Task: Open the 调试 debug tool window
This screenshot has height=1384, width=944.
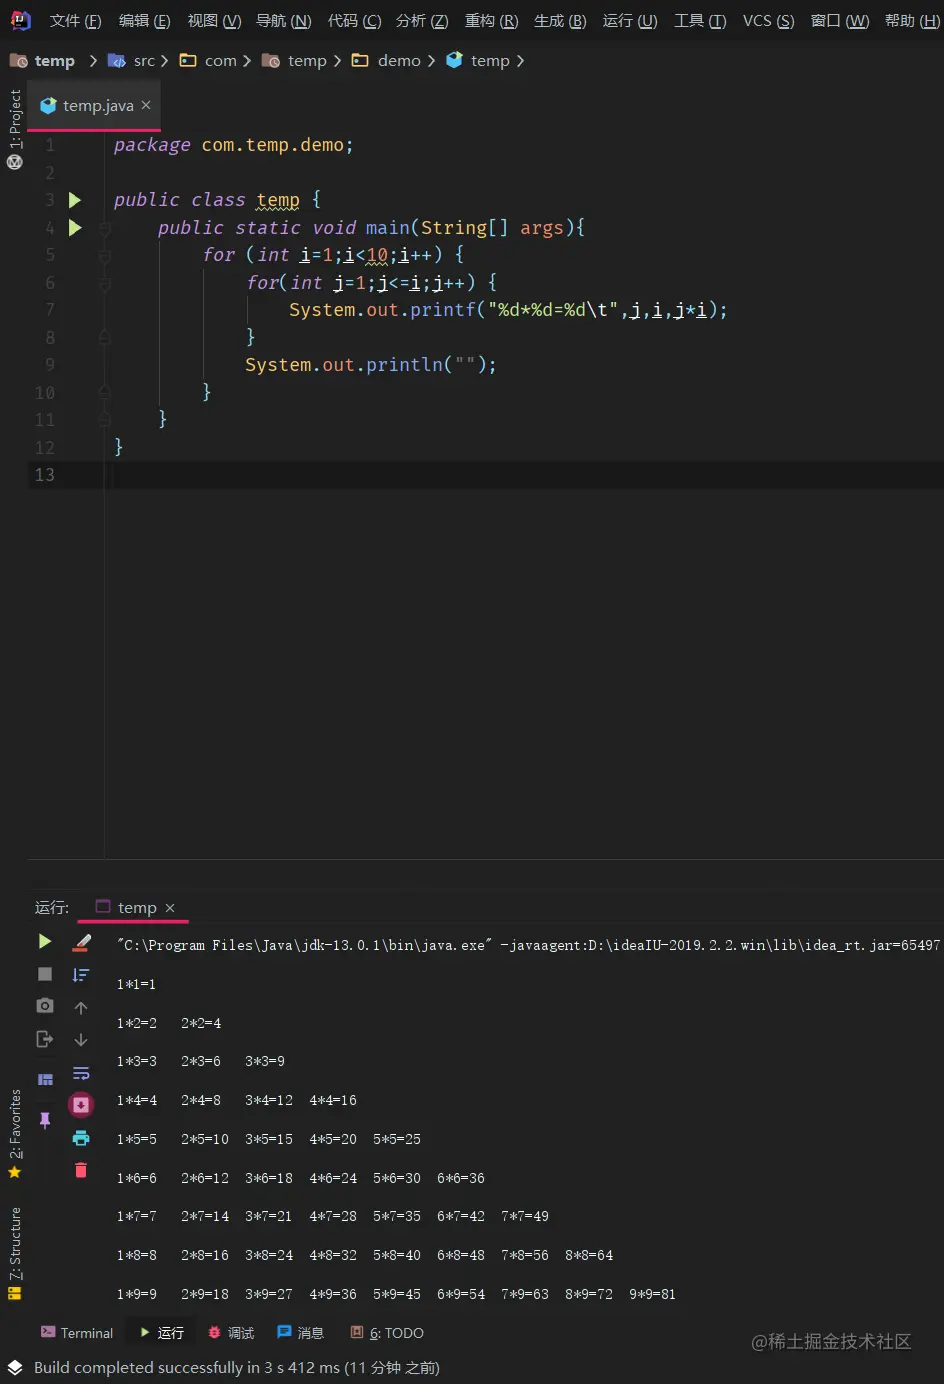Action: (x=231, y=1333)
